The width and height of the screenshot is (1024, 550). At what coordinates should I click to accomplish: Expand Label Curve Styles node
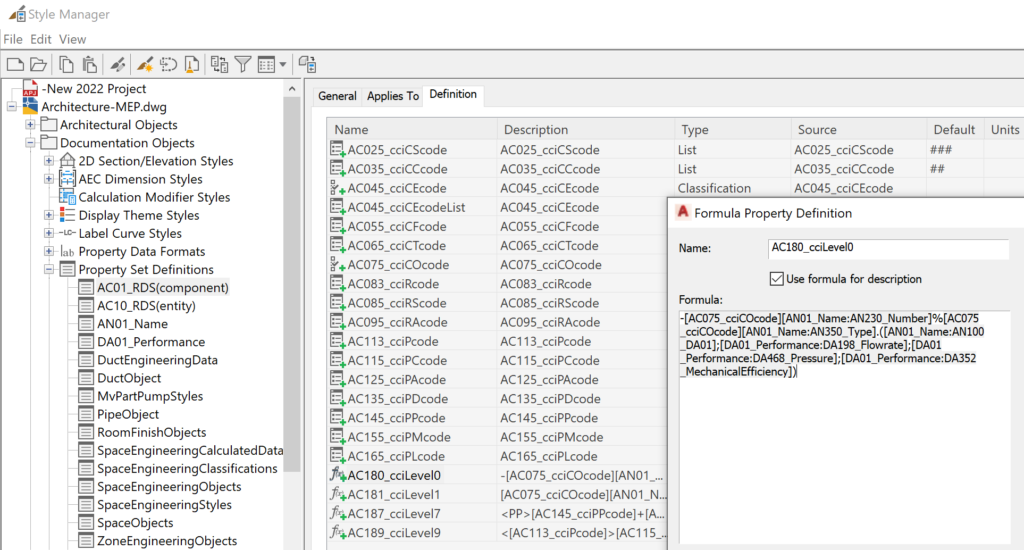click(49, 233)
